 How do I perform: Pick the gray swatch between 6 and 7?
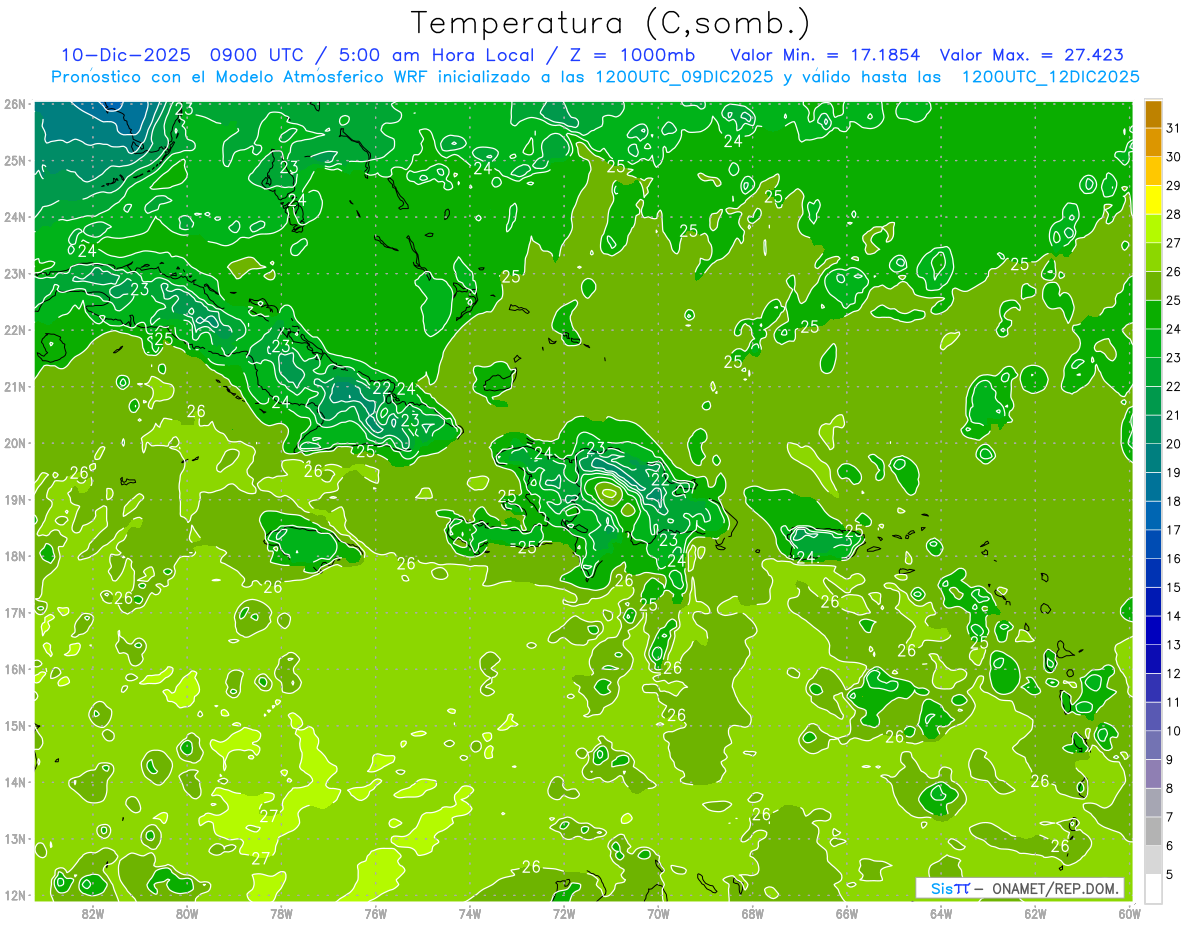pos(1153,831)
